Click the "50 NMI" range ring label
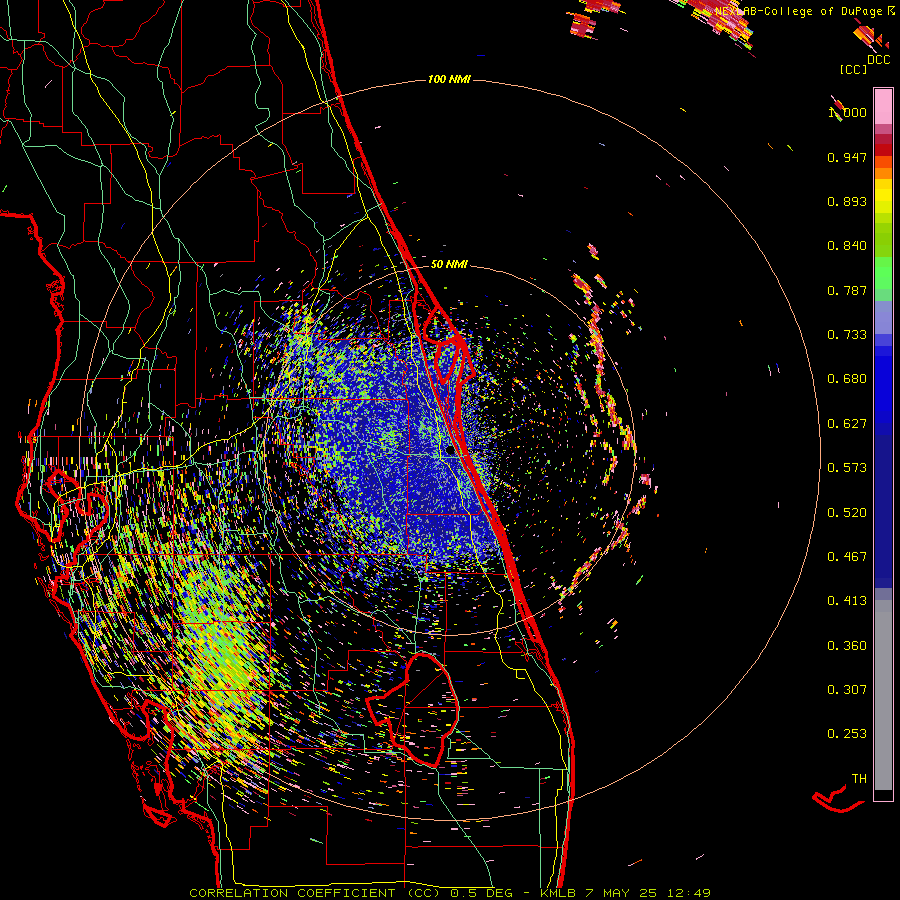The image size is (900, 900). click(449, 265)
